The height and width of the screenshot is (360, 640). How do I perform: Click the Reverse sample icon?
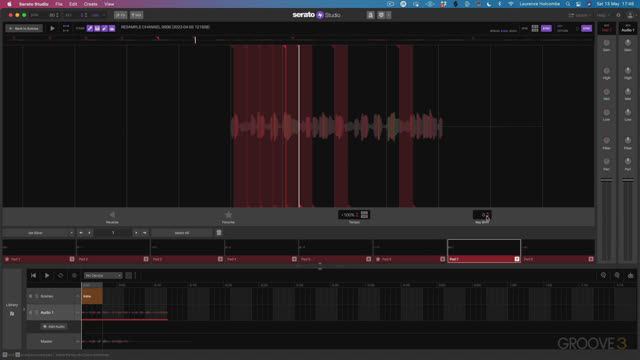[x=112, y=215]
